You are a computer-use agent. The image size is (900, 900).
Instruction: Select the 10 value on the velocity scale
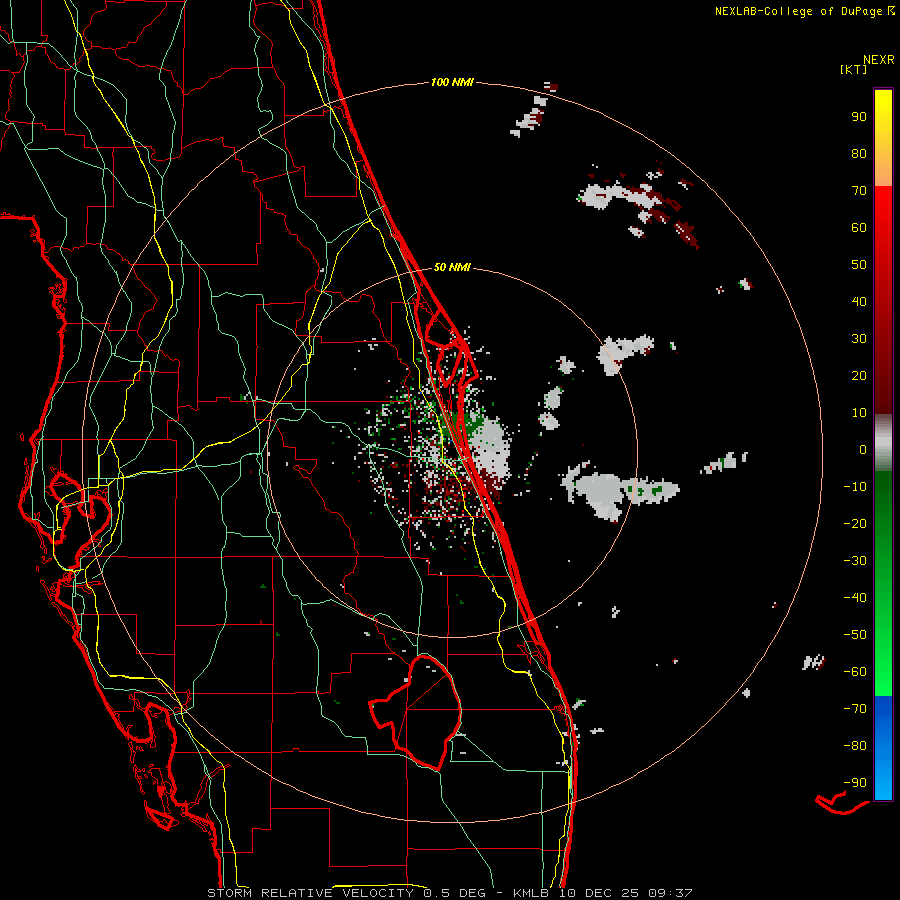(859, 413)
